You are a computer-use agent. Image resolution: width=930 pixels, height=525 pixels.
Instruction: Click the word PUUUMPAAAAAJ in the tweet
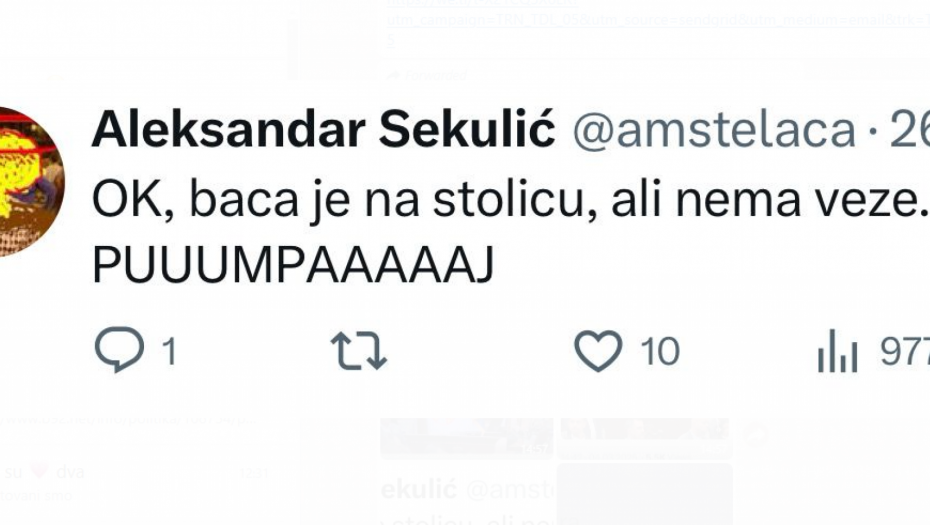click(293, 265)
